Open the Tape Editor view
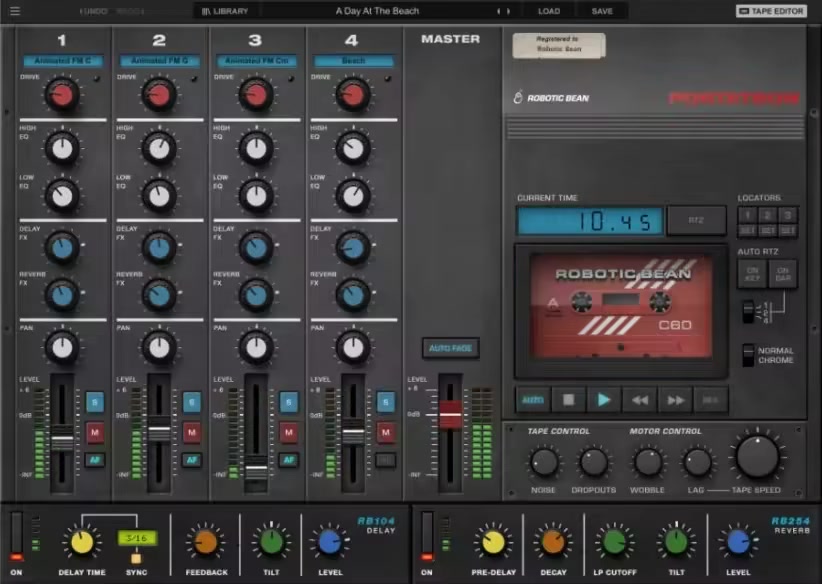 point(771,11)
